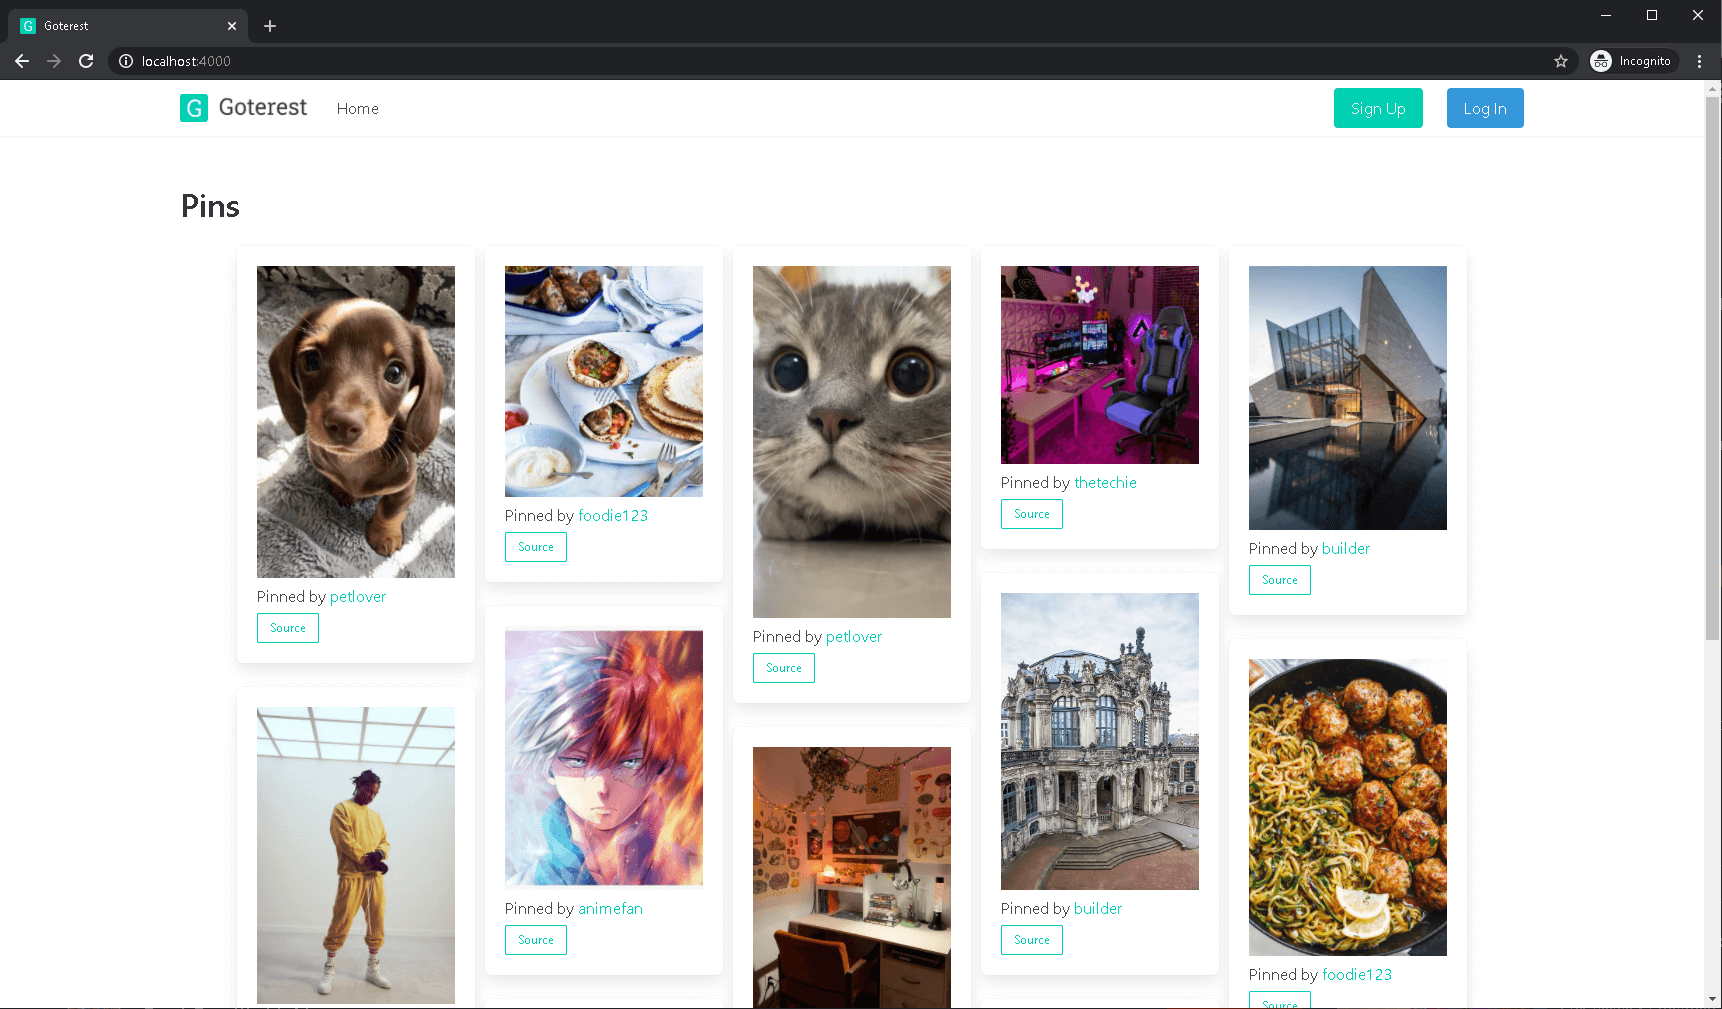
Task: Click Source button under anime pin
Action: click(536, 940)
